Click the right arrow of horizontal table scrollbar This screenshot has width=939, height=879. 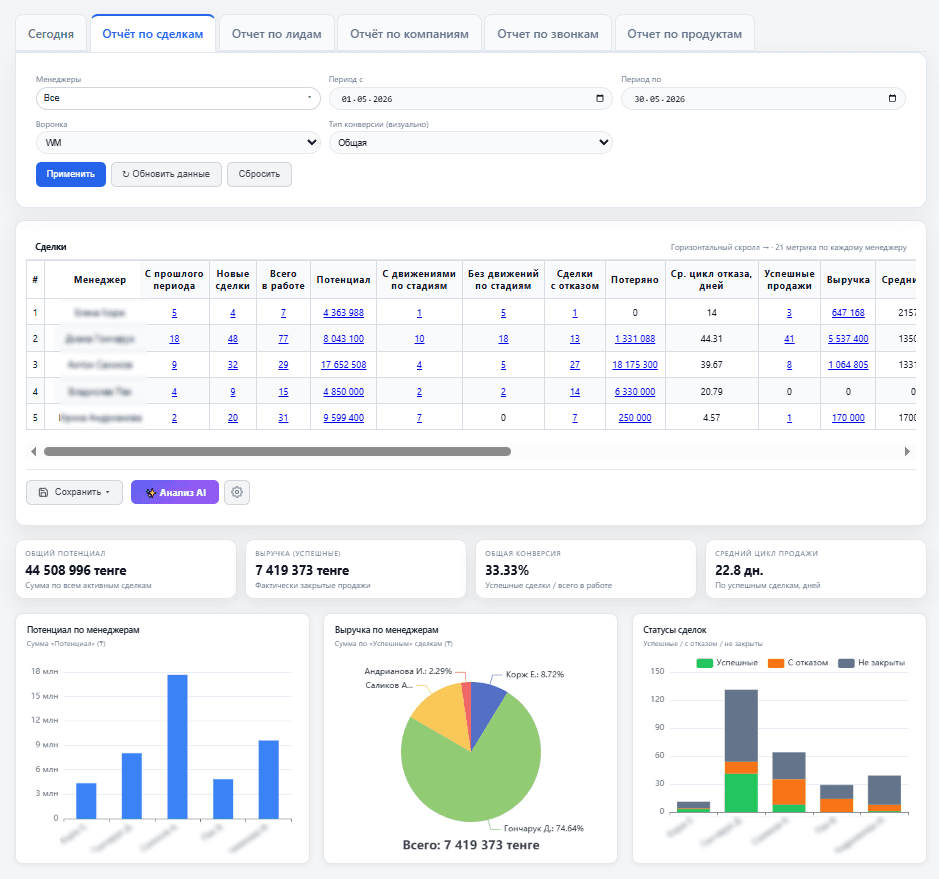(x=907, y=451)
